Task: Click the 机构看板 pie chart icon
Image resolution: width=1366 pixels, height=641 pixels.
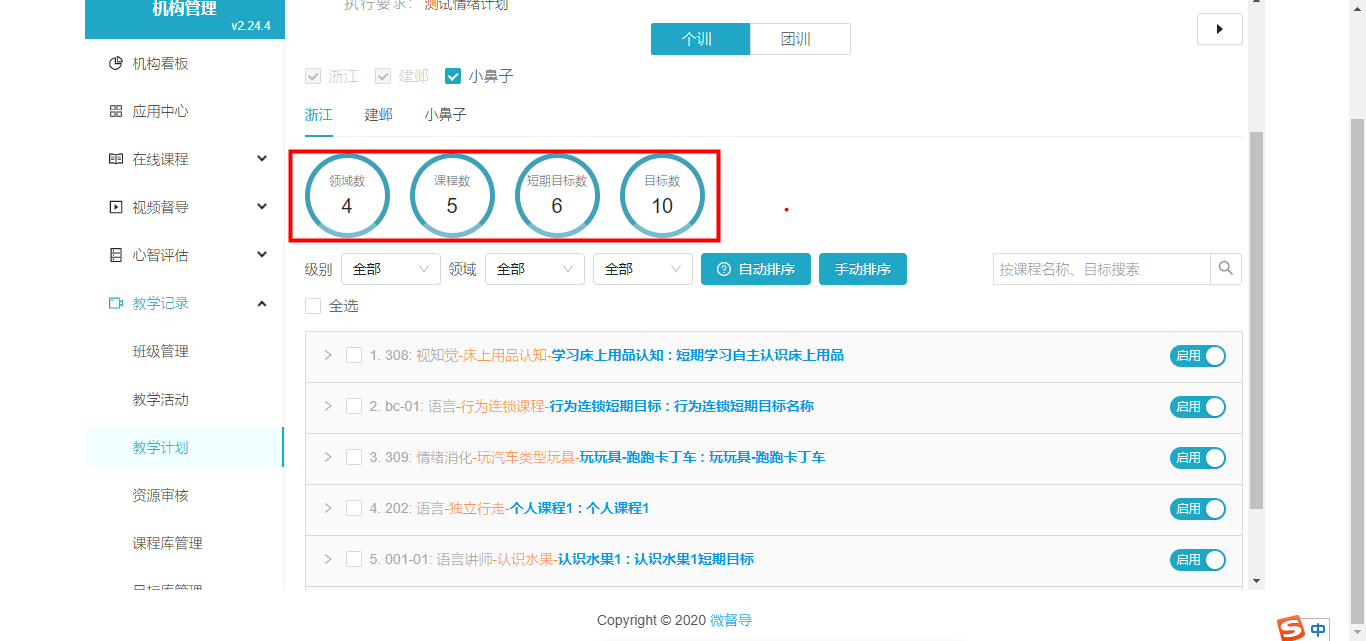Action: click(x=115, y=64)
